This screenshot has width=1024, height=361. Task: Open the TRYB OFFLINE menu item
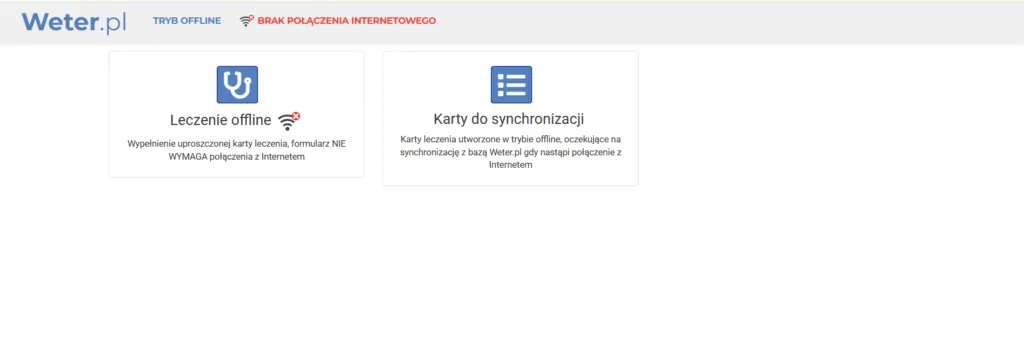click(x=187, y=21)
